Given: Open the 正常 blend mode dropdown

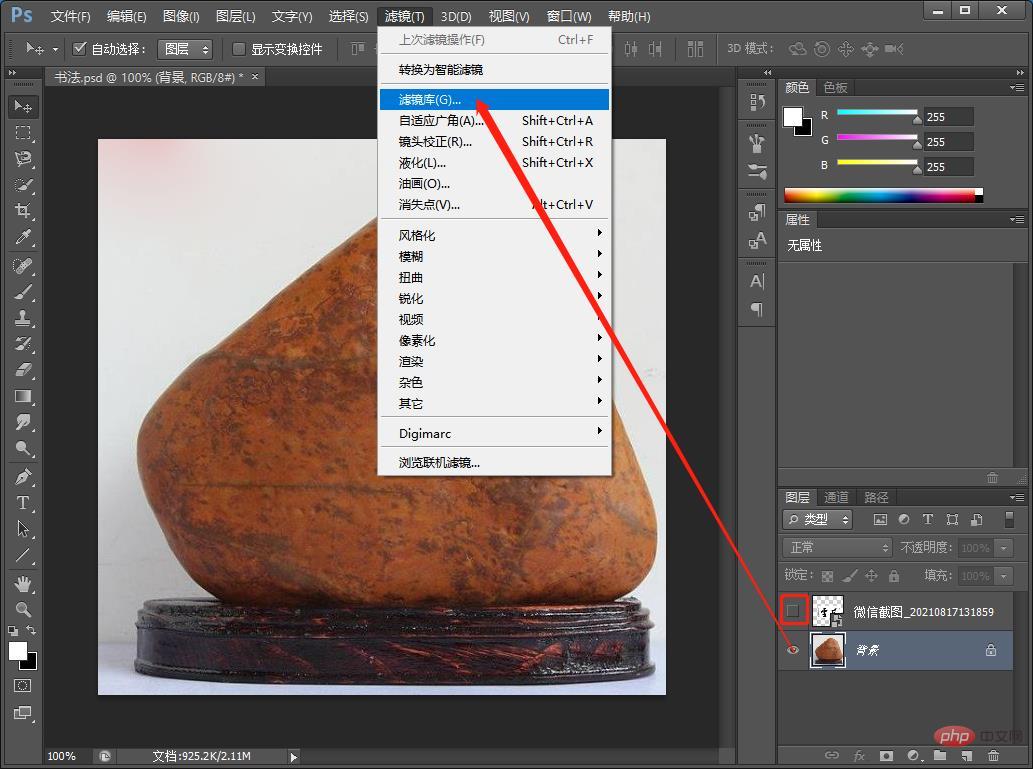Looking at the screenshot, I should point(837,548).
